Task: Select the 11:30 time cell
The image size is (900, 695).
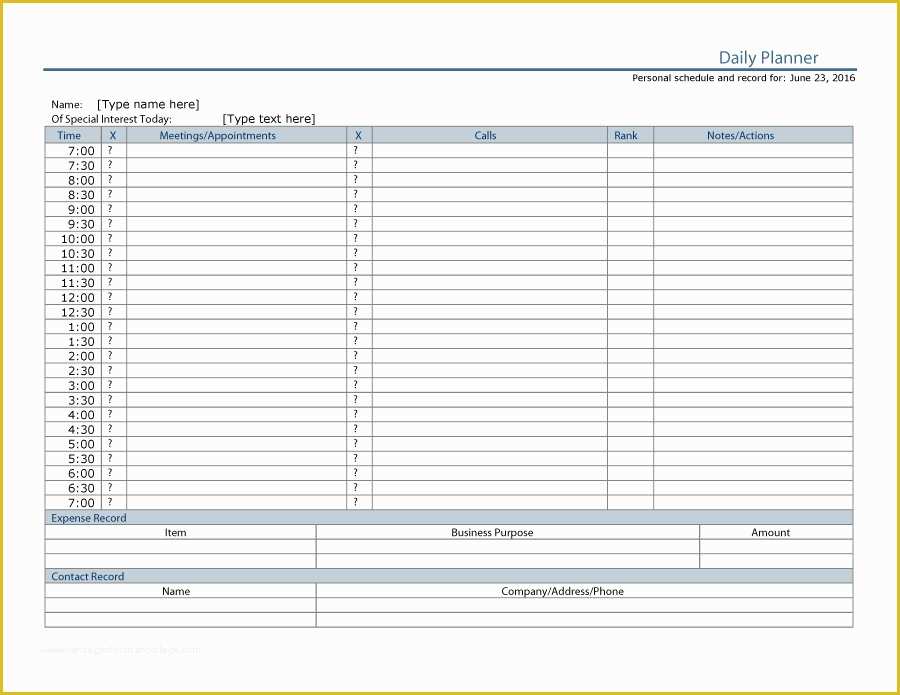Action: (73, 282)
